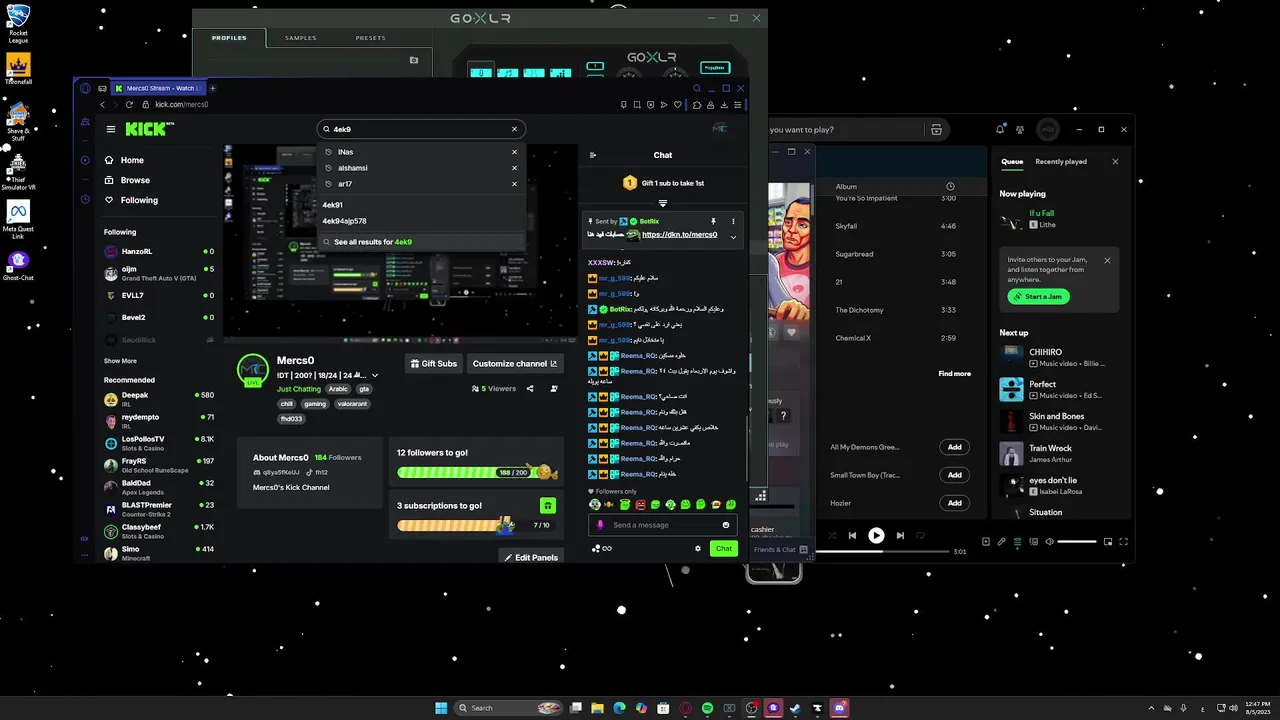Remove 'INas' from search history
1280x720 pixels.
pyautogui.click(x=514, y=152)
